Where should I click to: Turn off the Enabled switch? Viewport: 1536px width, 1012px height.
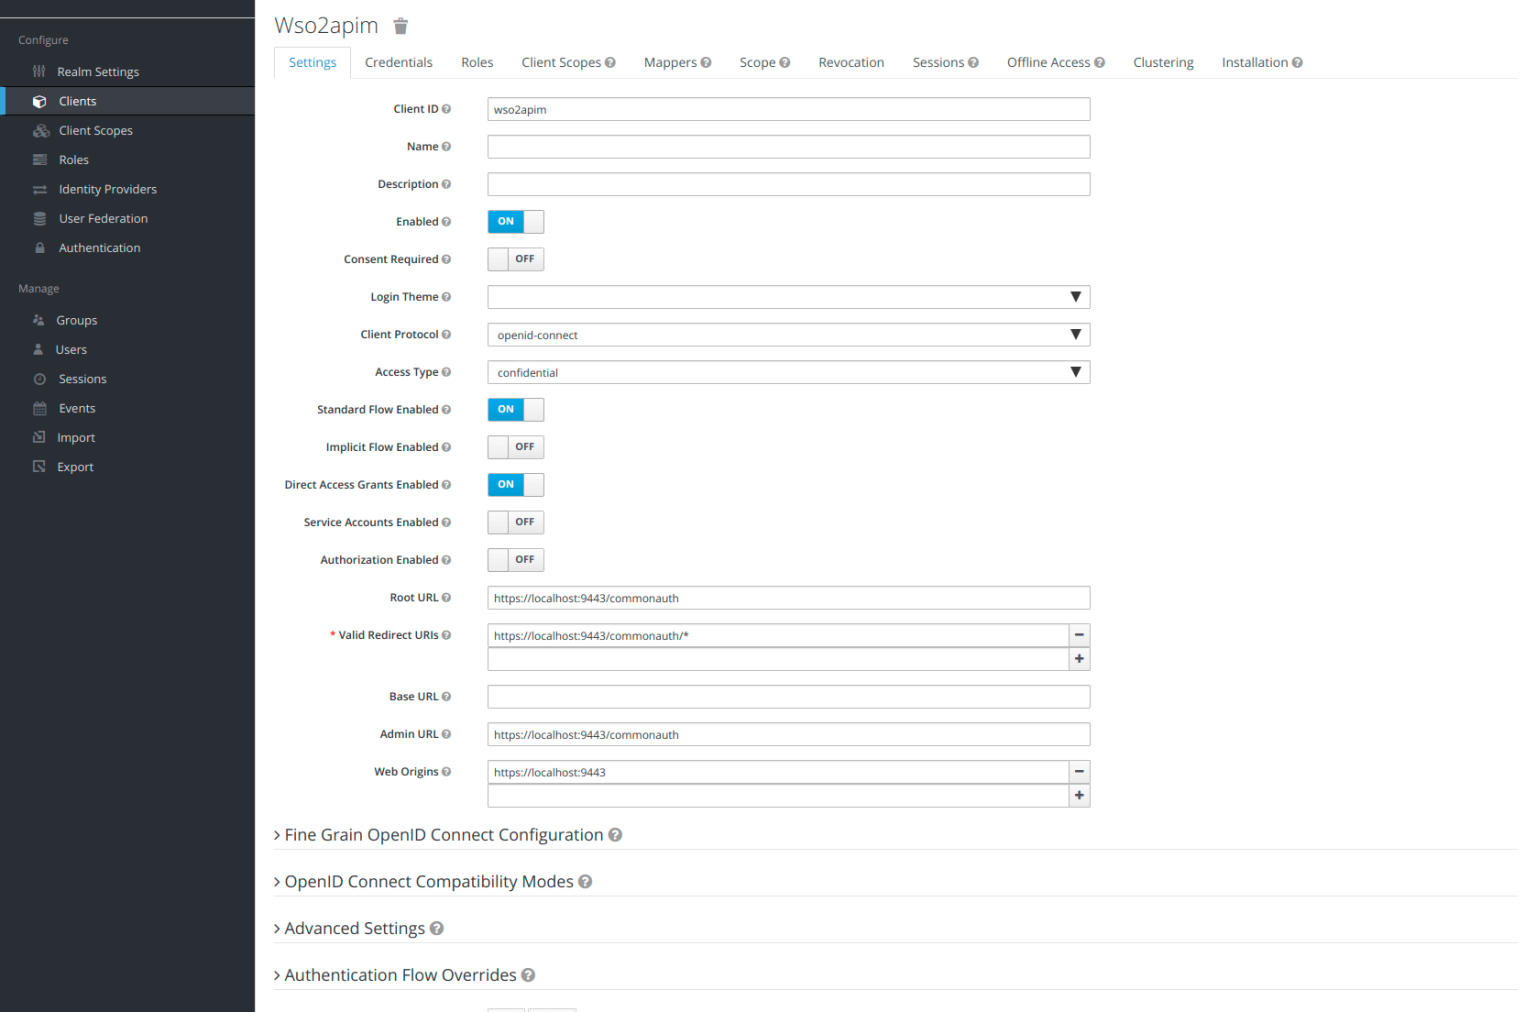click(x=515, y=221)
